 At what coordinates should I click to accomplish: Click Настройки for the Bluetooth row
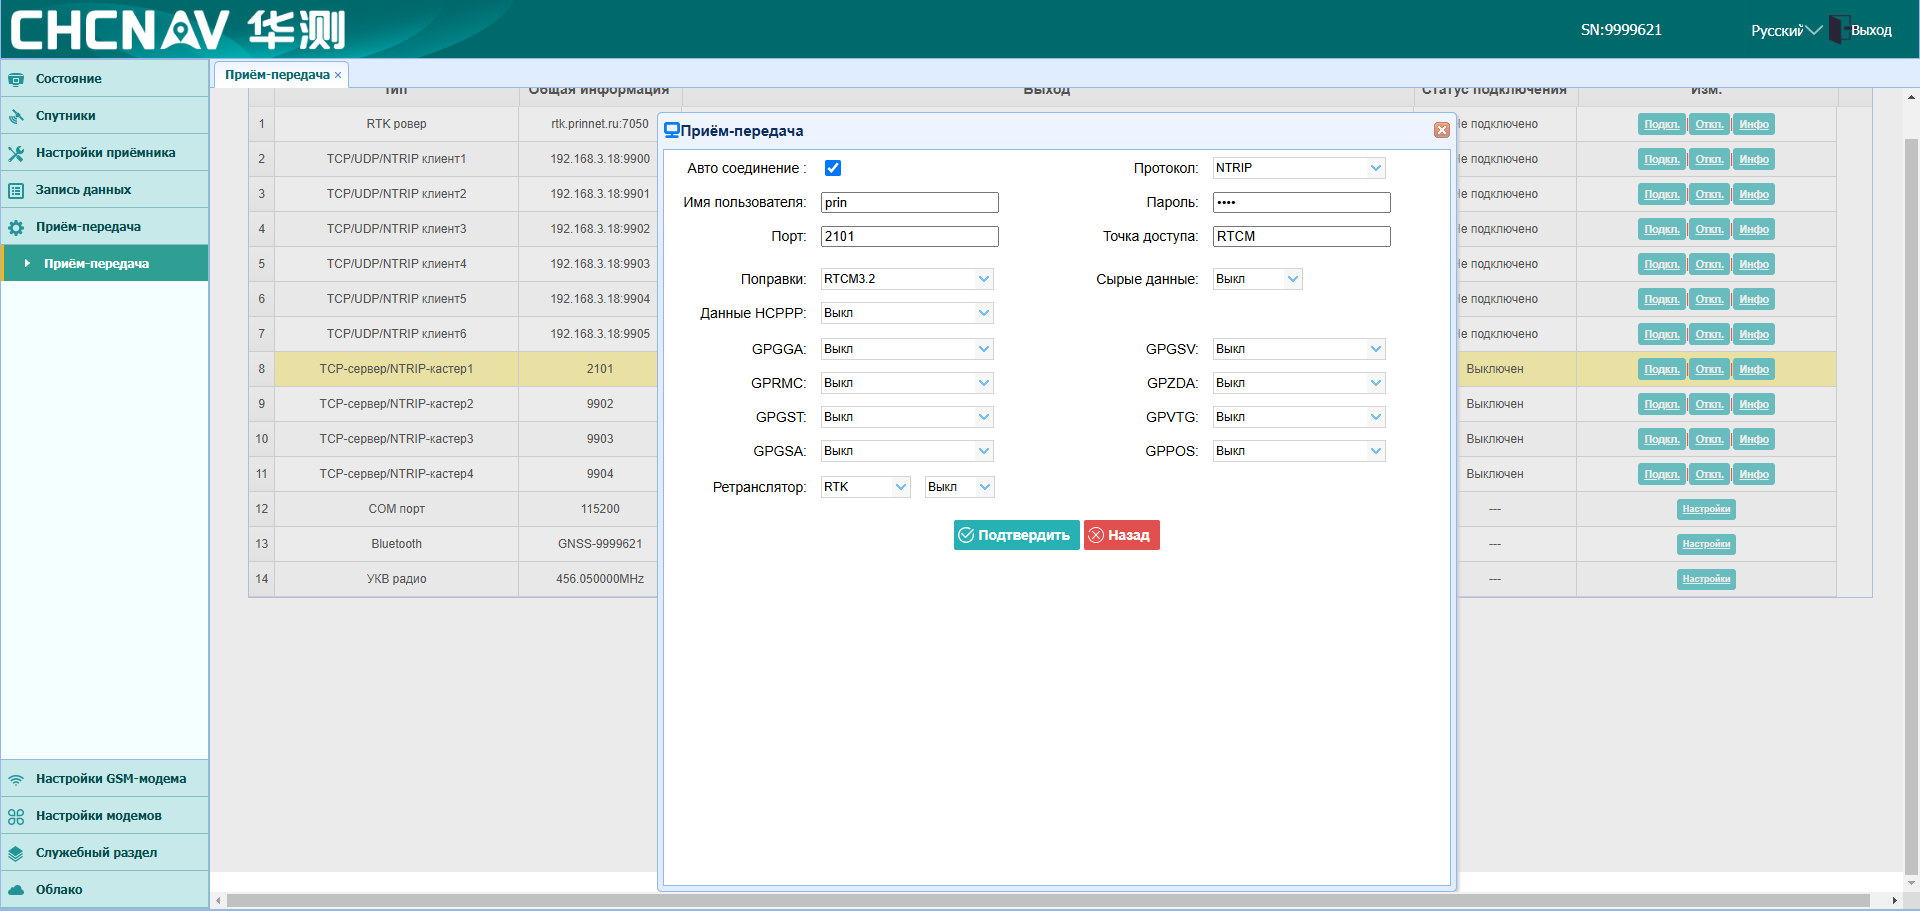1706,544
